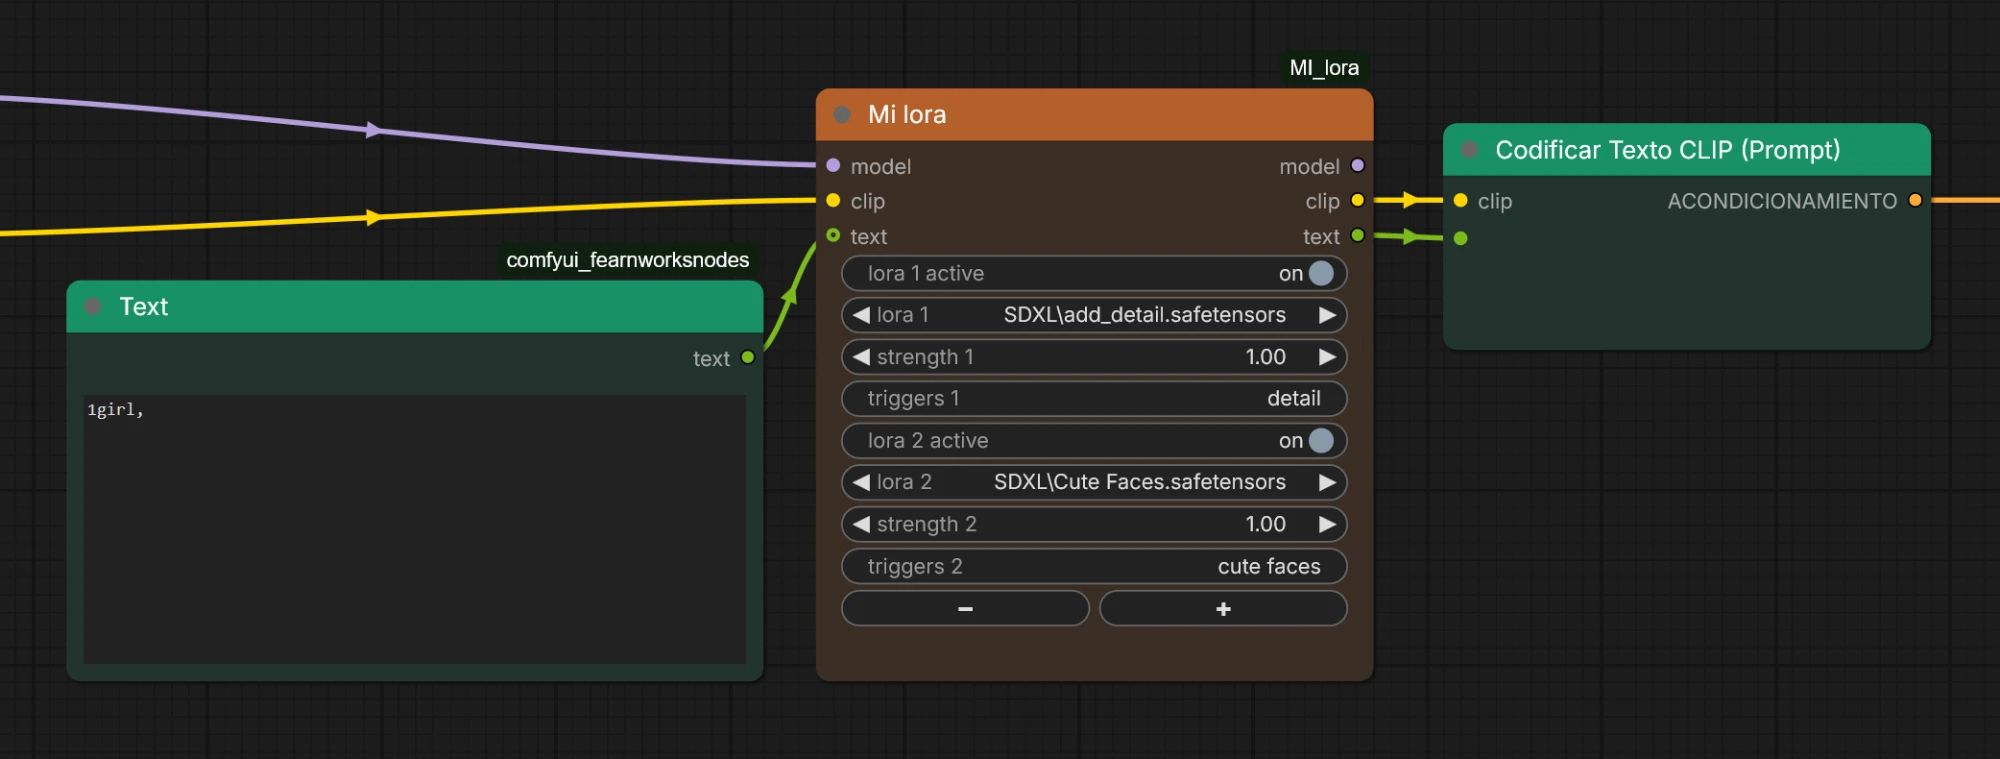Screen dimensions: 2000x759
Task: Click the triggers 2 field showing cute faces
Action: (x=1094, y=566)
